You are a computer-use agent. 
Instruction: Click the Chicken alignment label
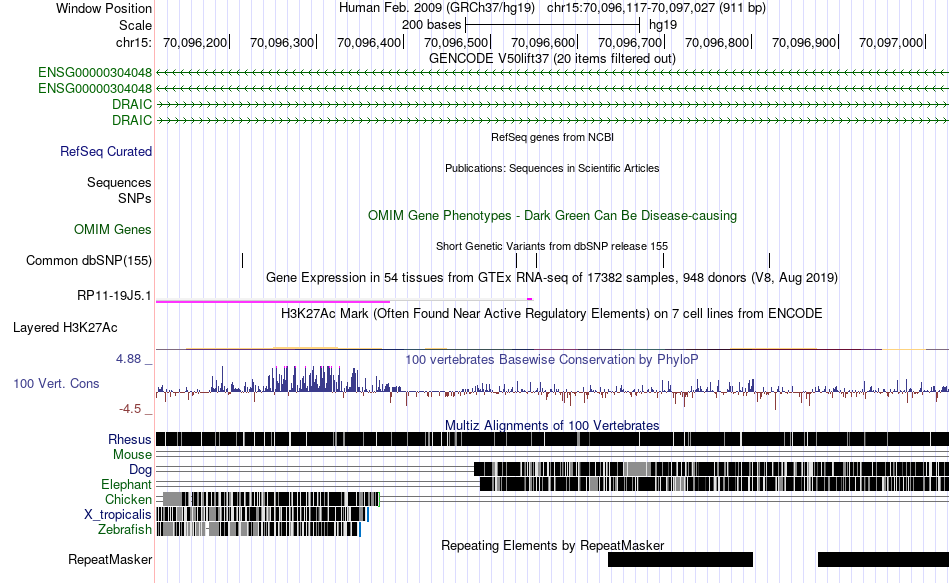(x=128, y=499)
